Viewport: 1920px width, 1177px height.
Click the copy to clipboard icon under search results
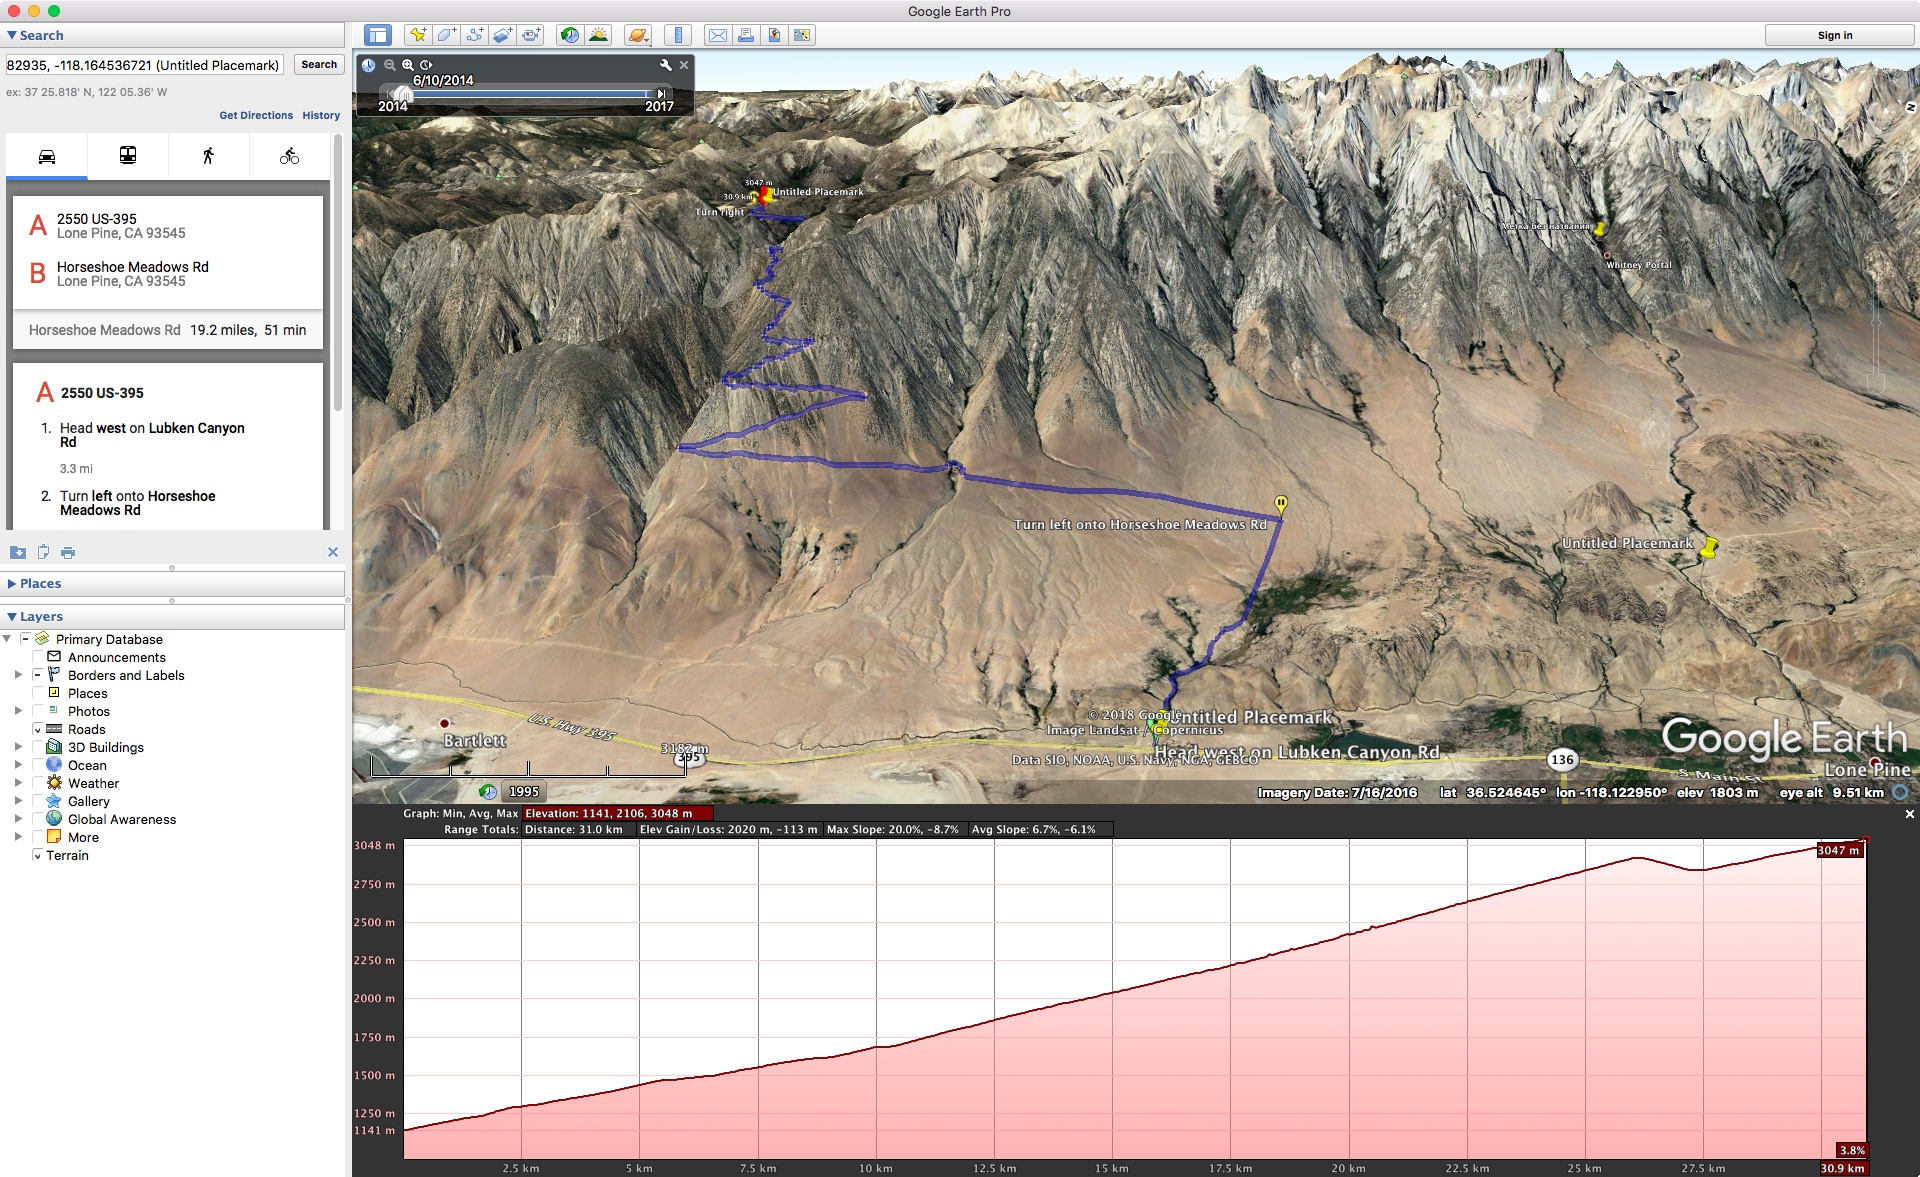pos(43,552)
